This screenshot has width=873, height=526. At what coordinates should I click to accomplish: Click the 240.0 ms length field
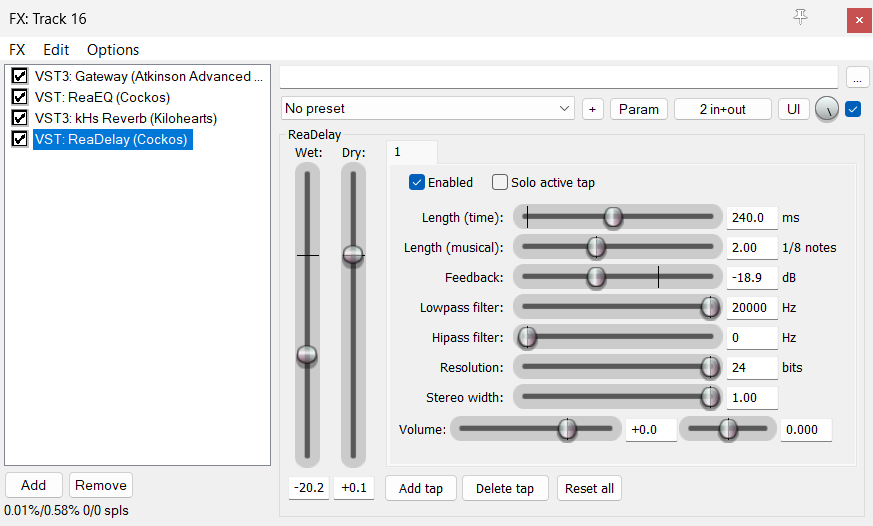point(752,218)
